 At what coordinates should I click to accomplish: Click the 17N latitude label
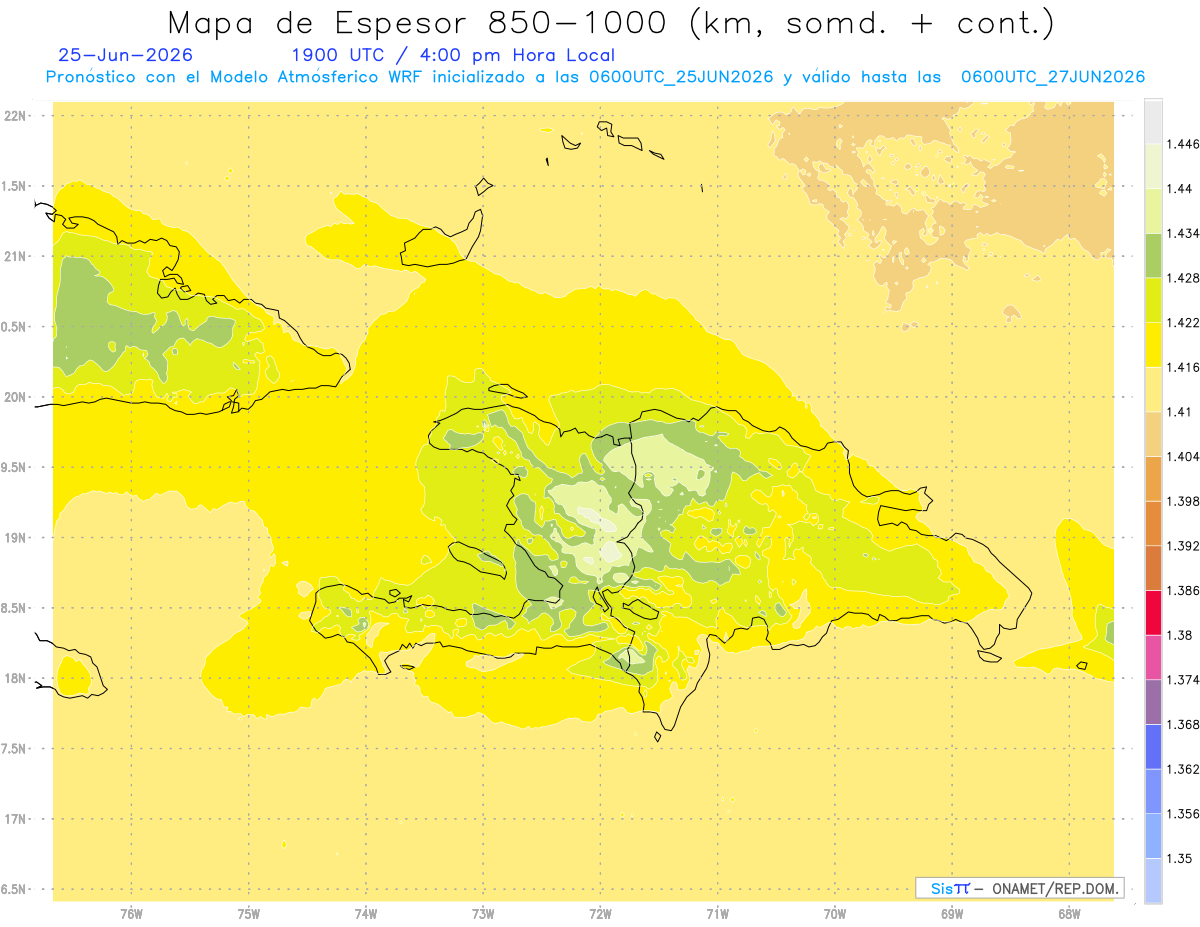click(x=14, y=819)
